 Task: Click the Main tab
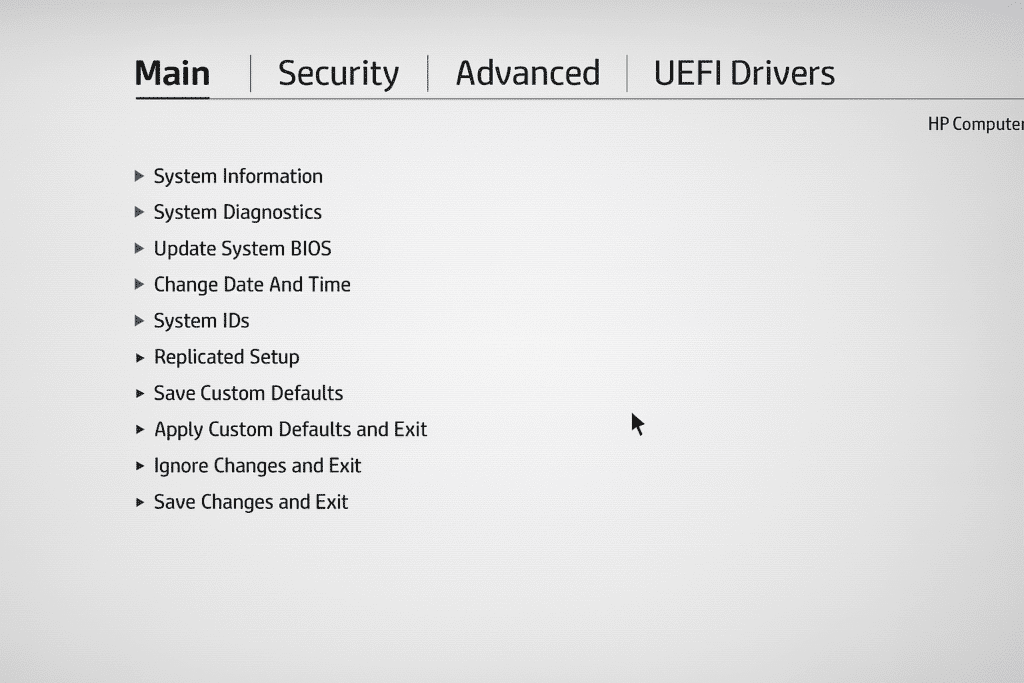172,73
